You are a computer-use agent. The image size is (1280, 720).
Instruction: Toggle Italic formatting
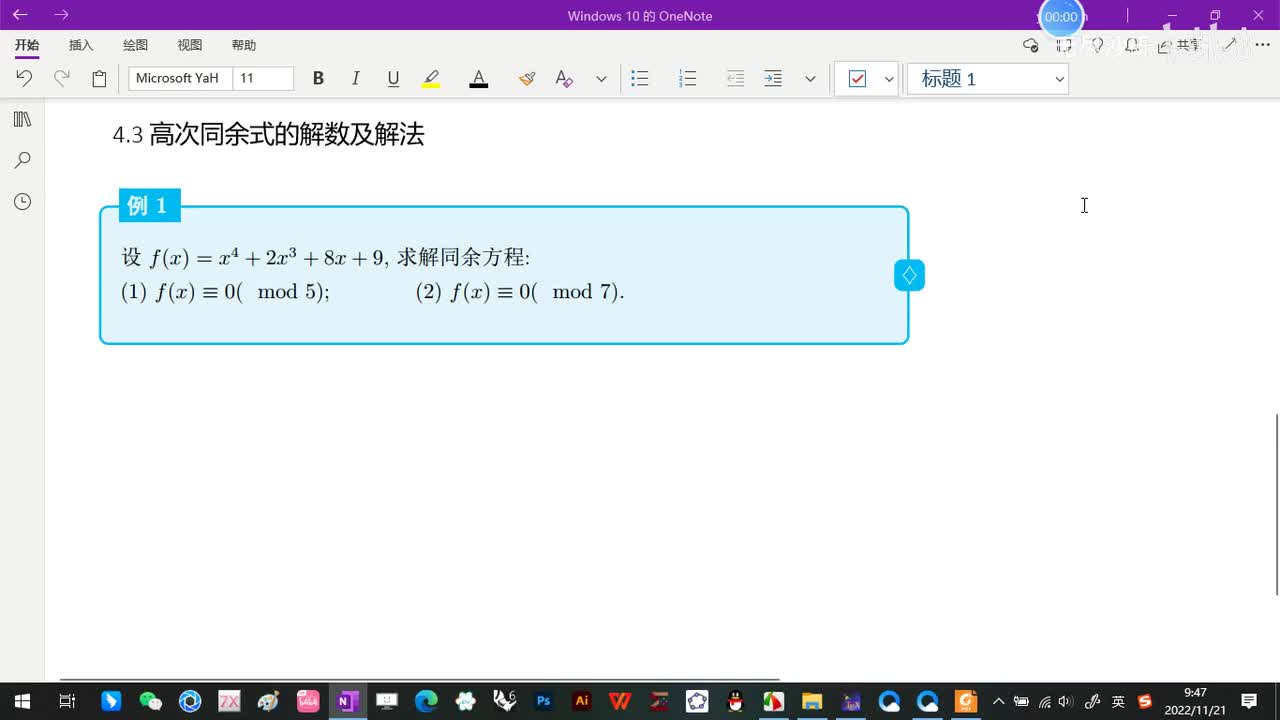pos(355,78)
